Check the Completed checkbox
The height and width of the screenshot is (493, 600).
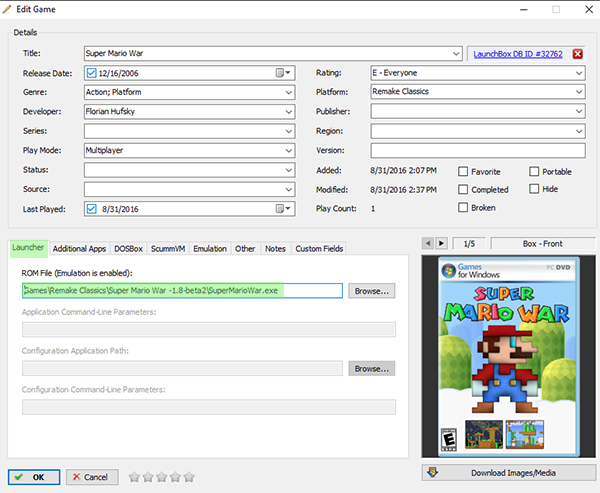coord(463,189)
